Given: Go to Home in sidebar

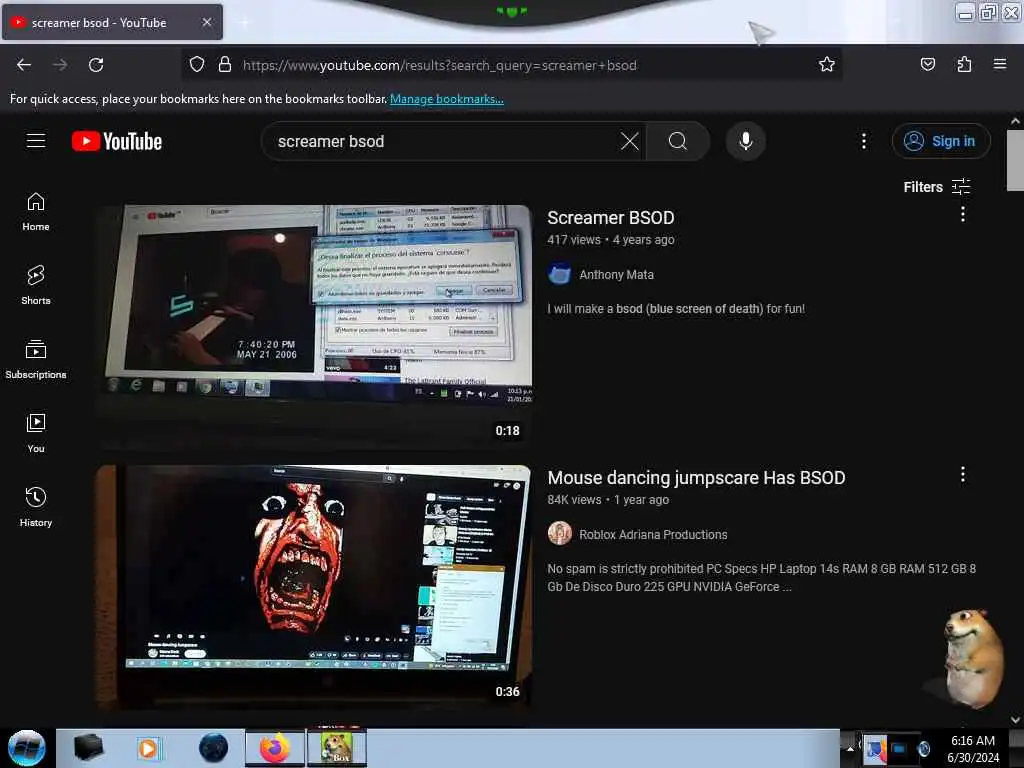Looking at the screenshot, I should pyautogui.click(x=36, y=212).
